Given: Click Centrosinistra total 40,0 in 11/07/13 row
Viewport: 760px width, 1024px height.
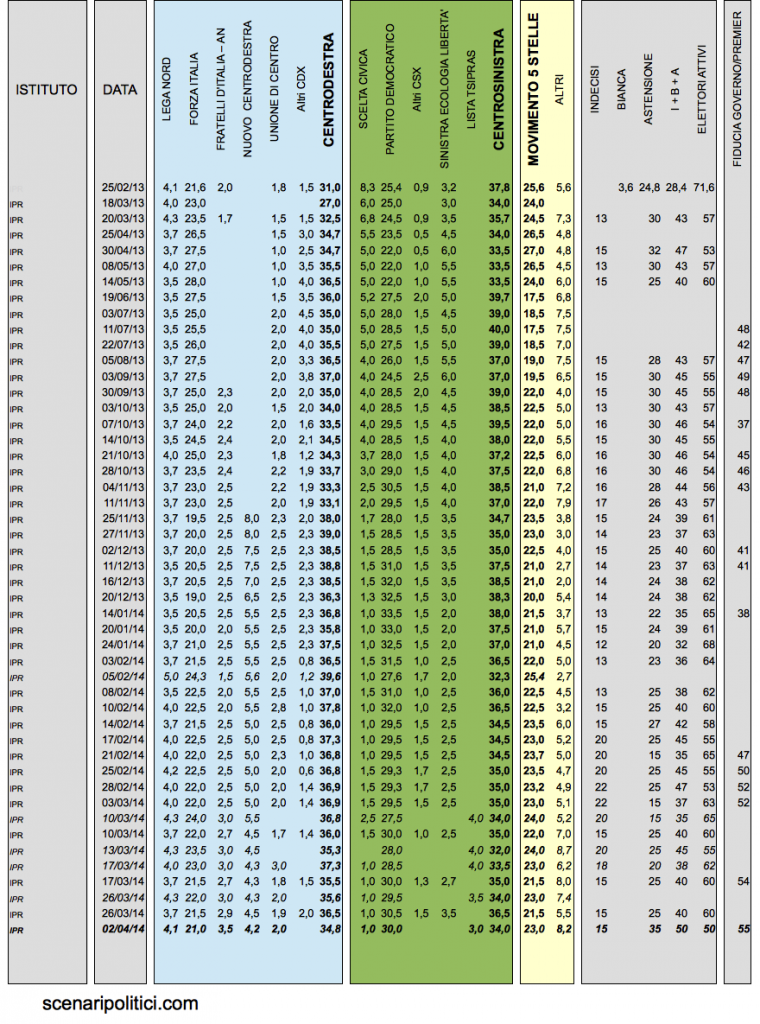Looking at the screenshot, I should [x=499, y=329].
